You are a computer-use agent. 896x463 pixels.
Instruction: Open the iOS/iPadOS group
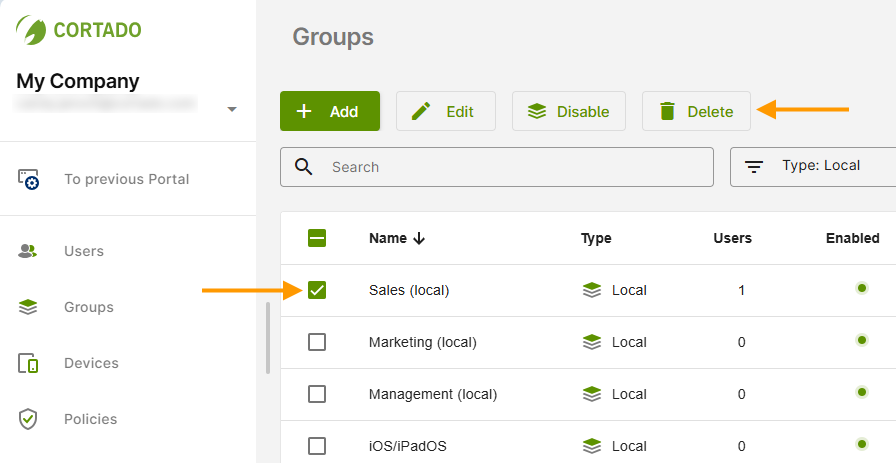[x=408, y=446]
